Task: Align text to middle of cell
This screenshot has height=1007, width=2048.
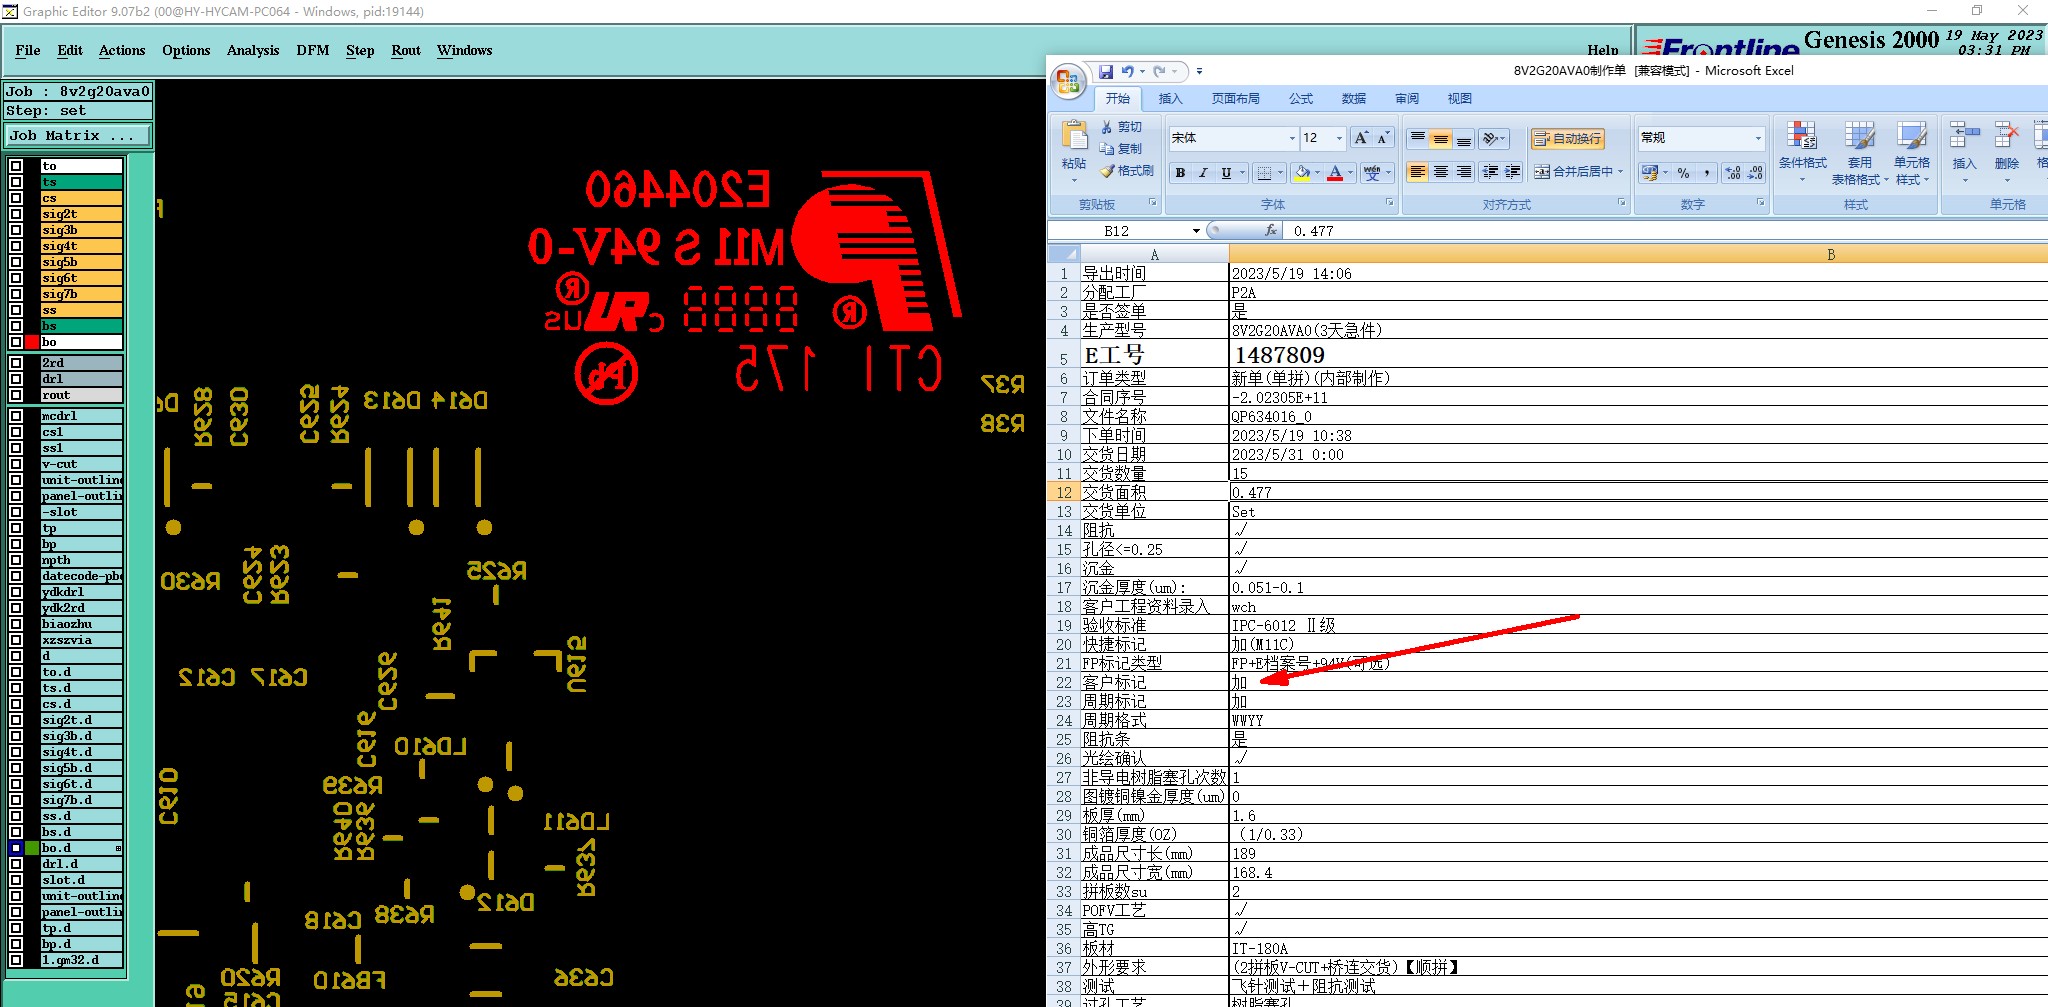Action: tap(1441, 138)
